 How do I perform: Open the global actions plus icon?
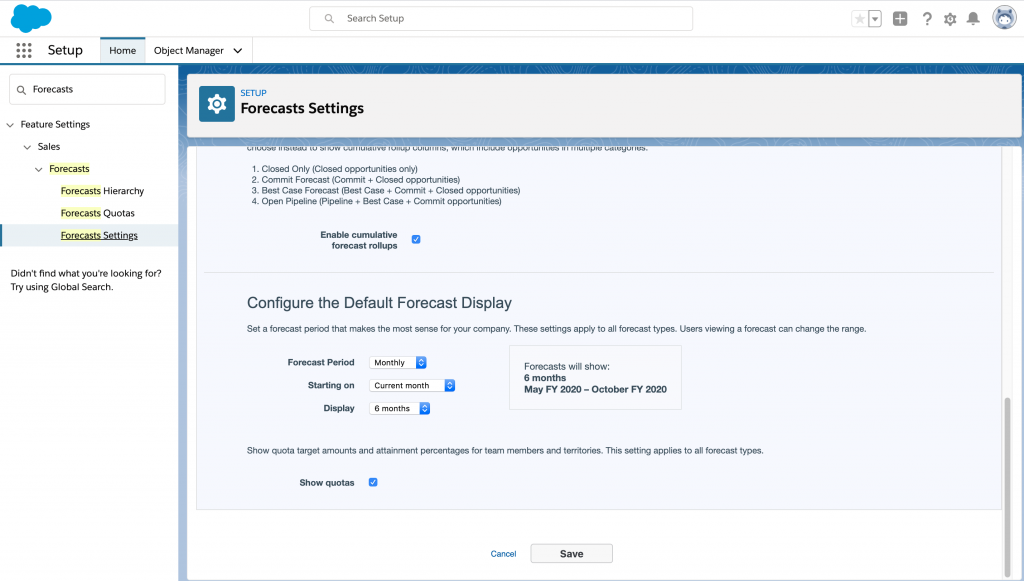(x=900, y=19)
